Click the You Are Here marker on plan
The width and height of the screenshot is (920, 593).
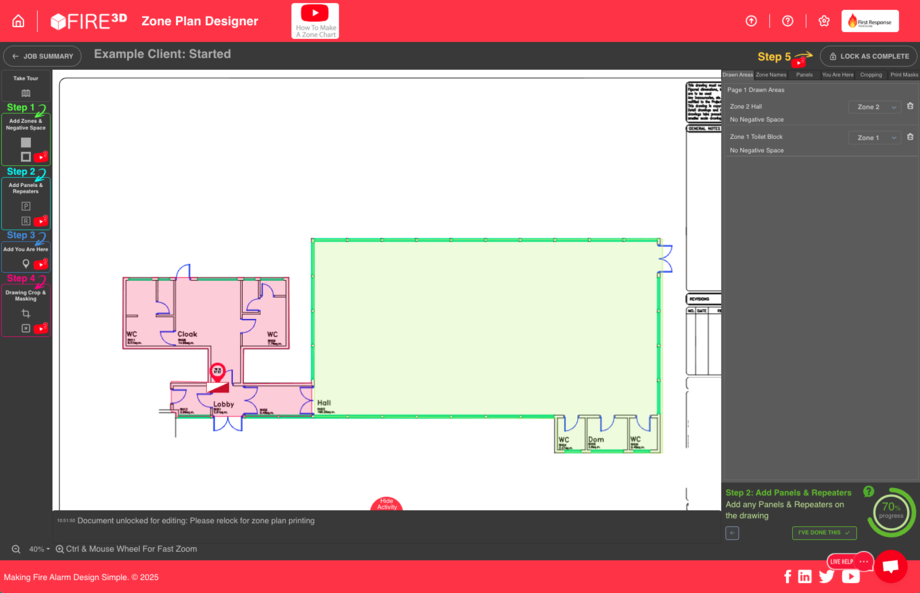(218, 371)
